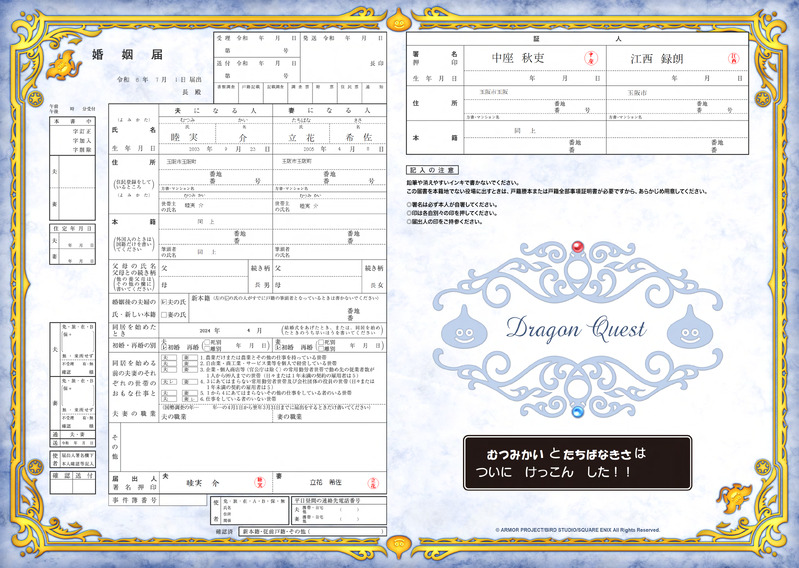Click the wife's address 玉阪市玉阪町
The height and width of the screenshot is (568, 799).
[297, 161]
